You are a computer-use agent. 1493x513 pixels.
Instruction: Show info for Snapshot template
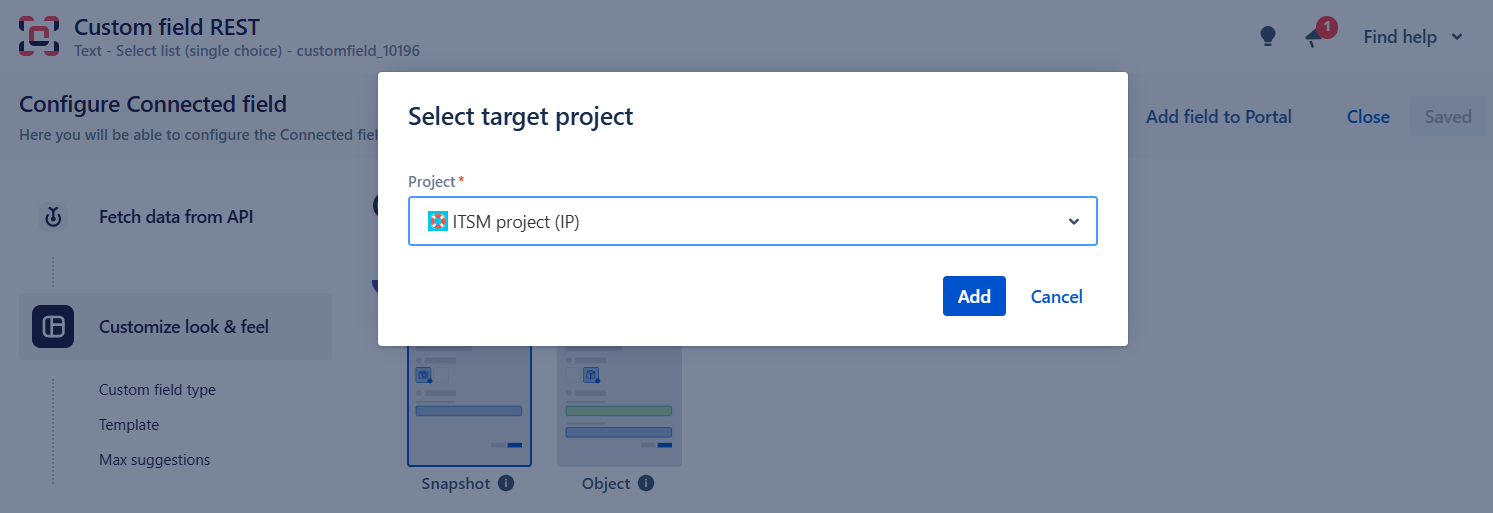point(506,484)
